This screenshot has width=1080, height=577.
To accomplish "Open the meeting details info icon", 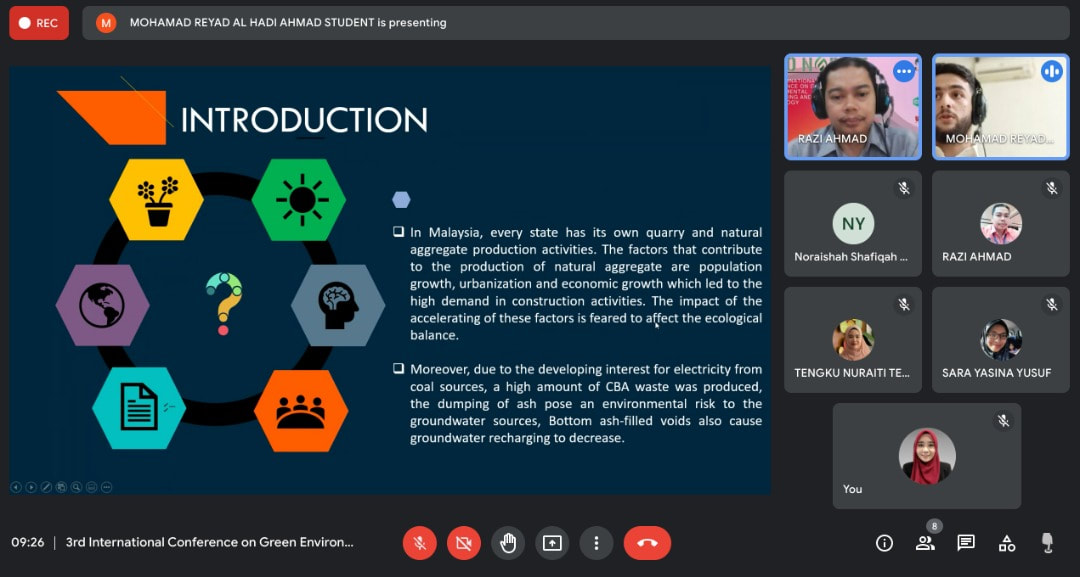I will pos(884,543).
